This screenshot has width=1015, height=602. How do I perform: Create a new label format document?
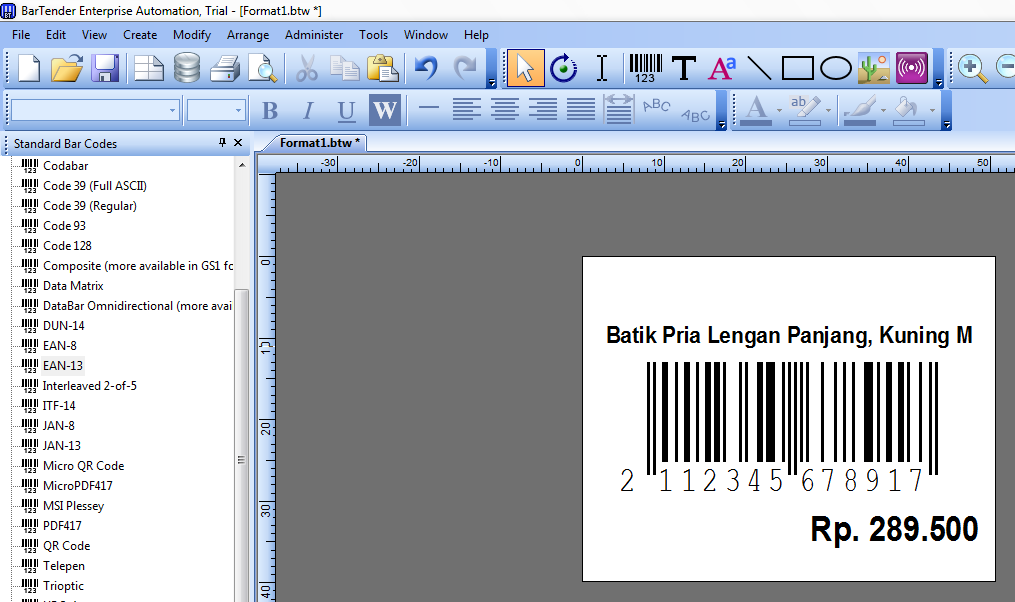click(x=28, y=68)
